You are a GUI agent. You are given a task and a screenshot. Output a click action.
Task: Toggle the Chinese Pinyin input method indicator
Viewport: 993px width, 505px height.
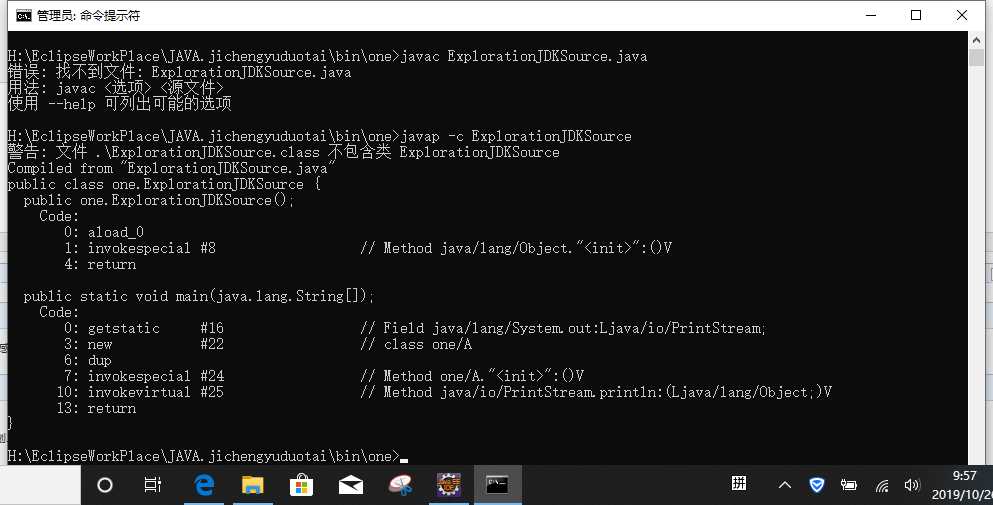[739, 483]
